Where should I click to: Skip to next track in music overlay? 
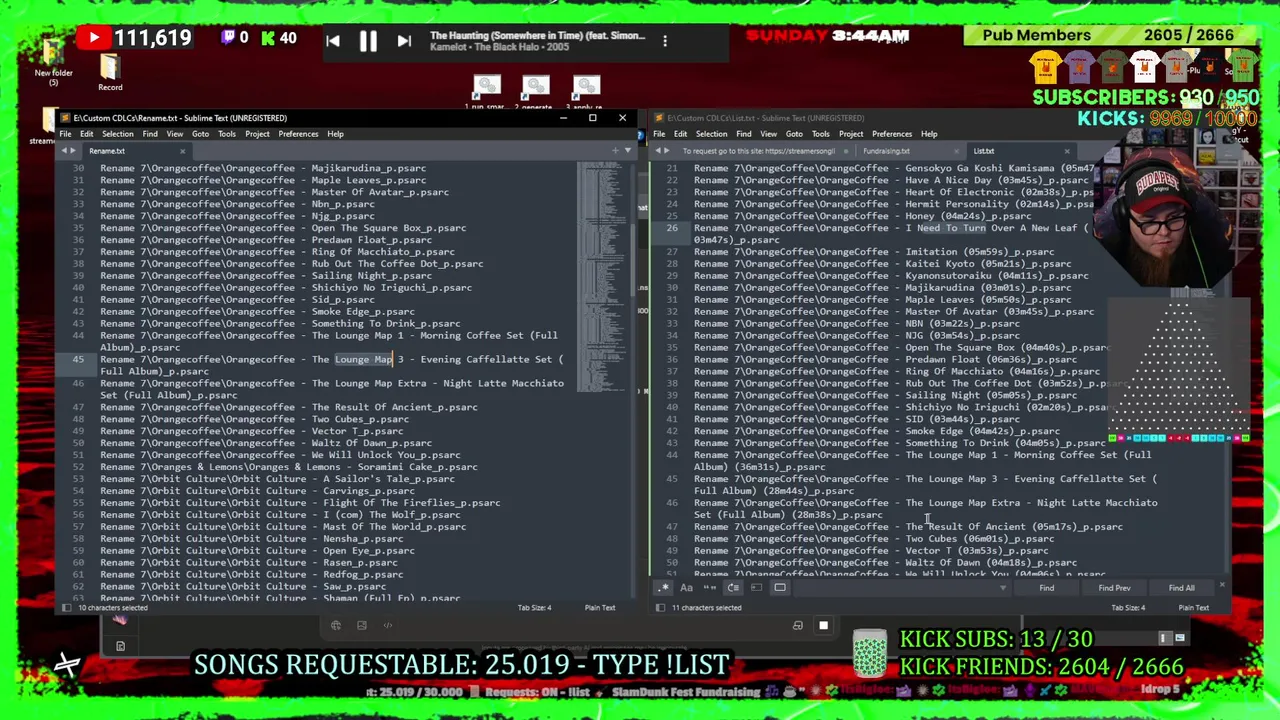404,41
